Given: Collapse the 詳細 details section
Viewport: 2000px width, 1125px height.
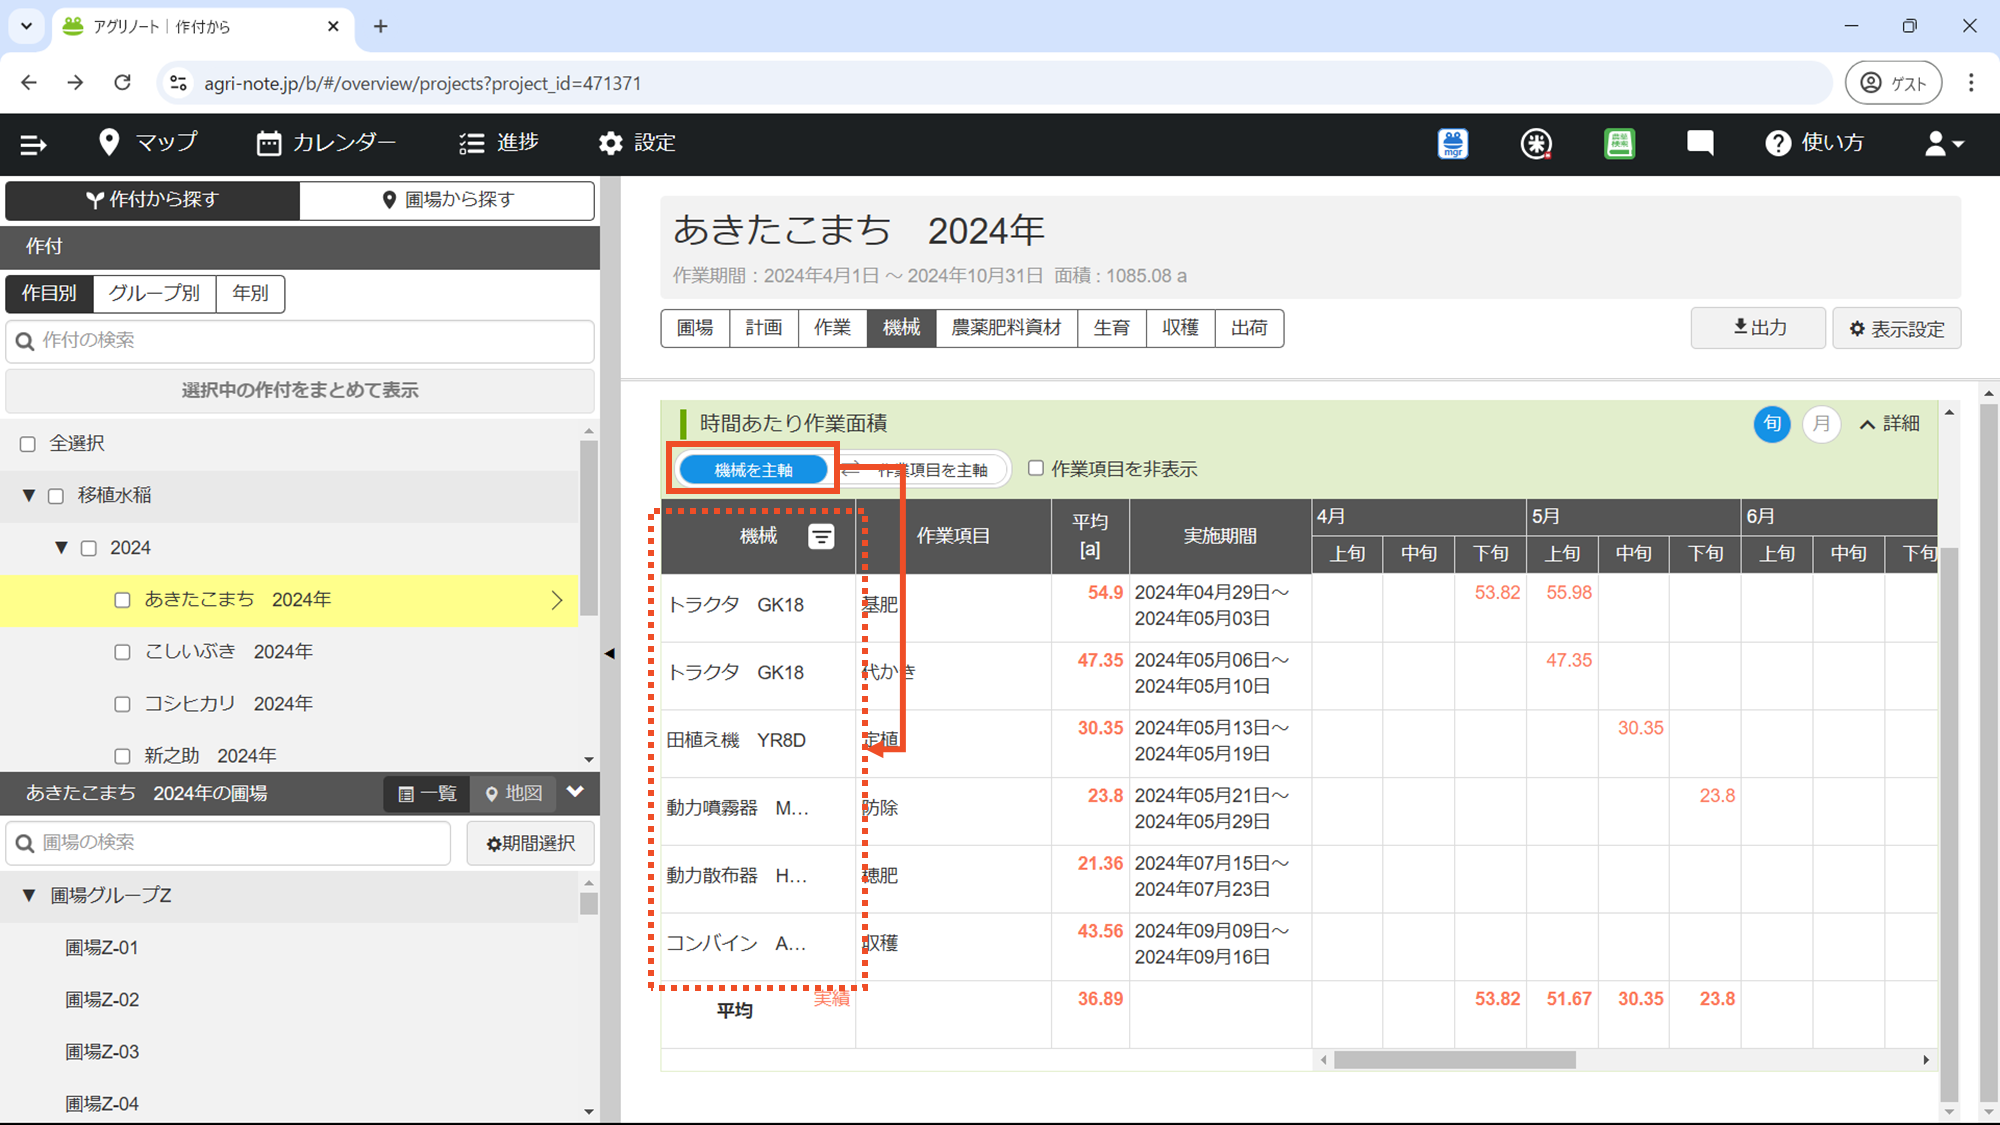Looking at the screenshot, I should (x=1889, y=424).
